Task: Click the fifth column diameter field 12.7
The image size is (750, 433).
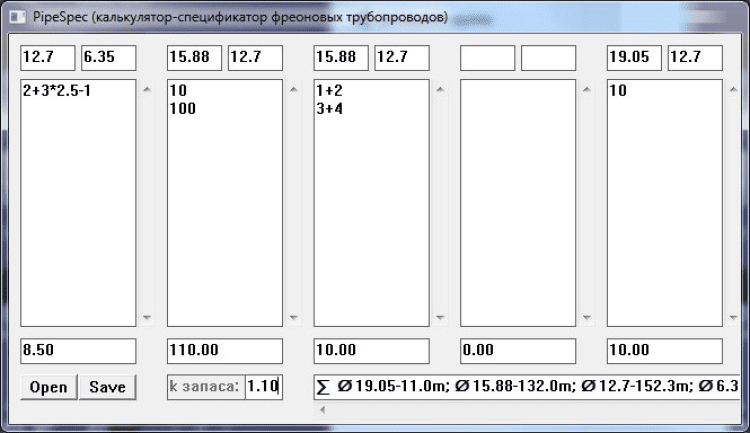Action: click(x=695, y=58)
